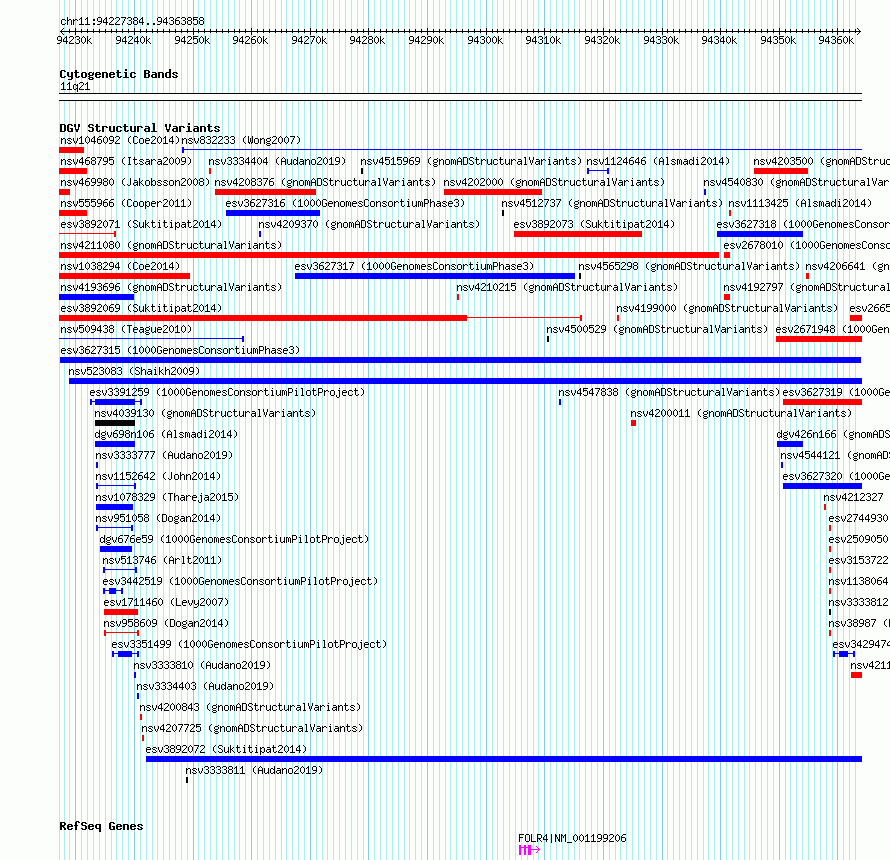The width and height of the screenshot is (890, 860).
Task: Click the thick red bar of esv3892069
Action: tap(263, 318)
